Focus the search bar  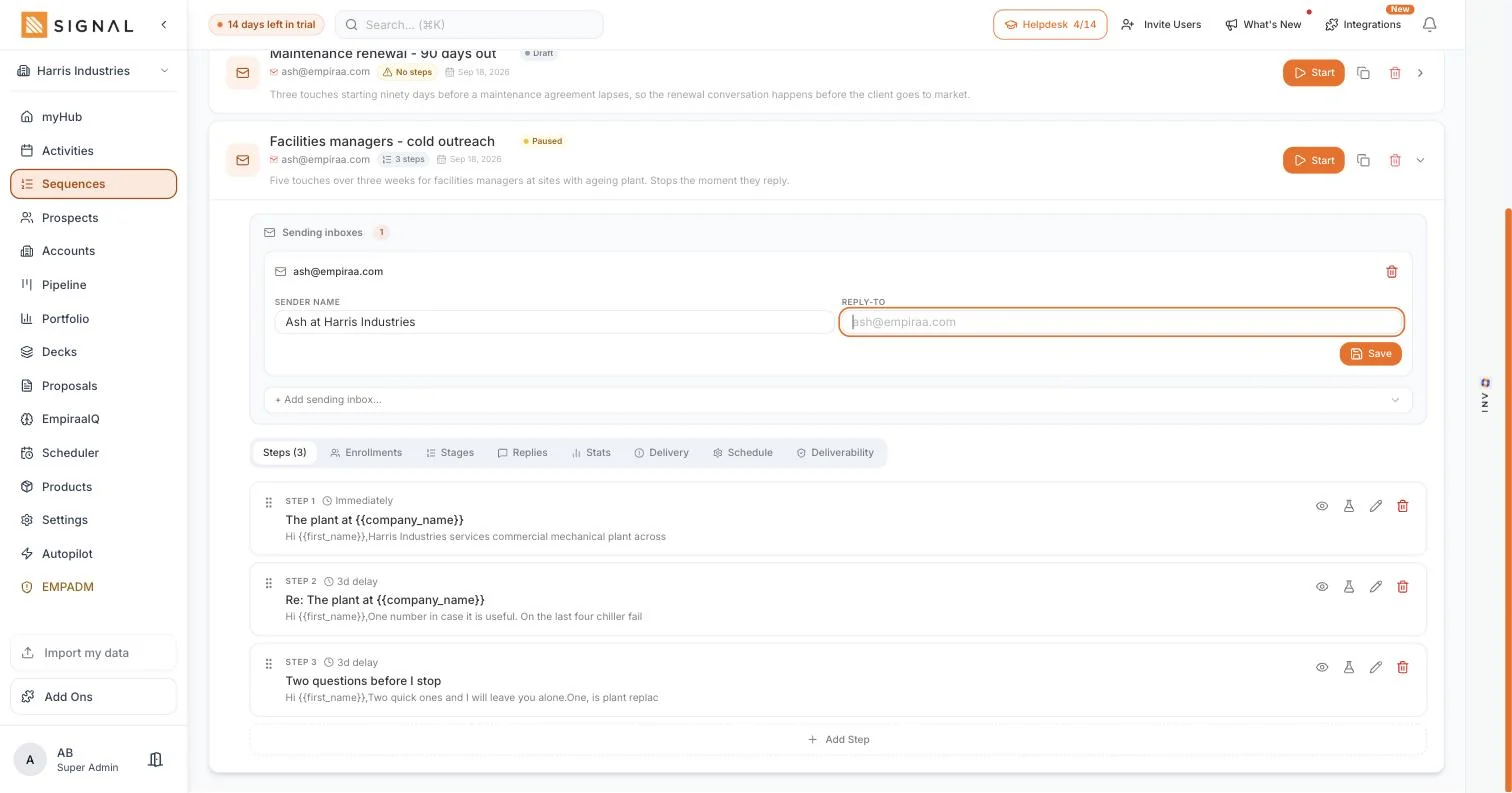coord(469,25)
